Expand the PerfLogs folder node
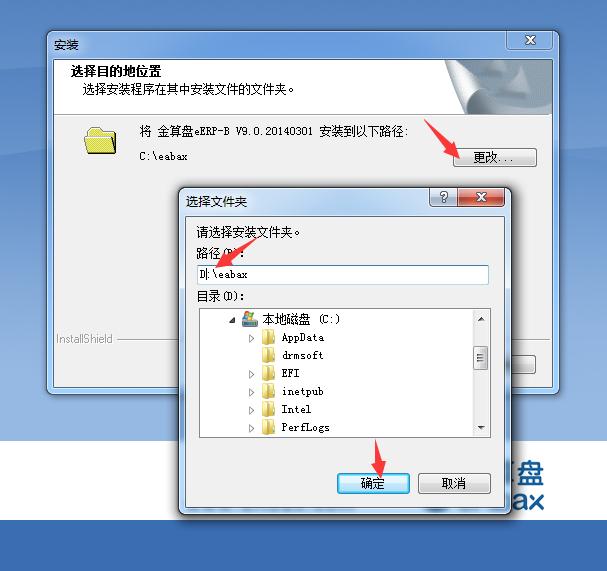The image size is (607, 571). point(251,428)
